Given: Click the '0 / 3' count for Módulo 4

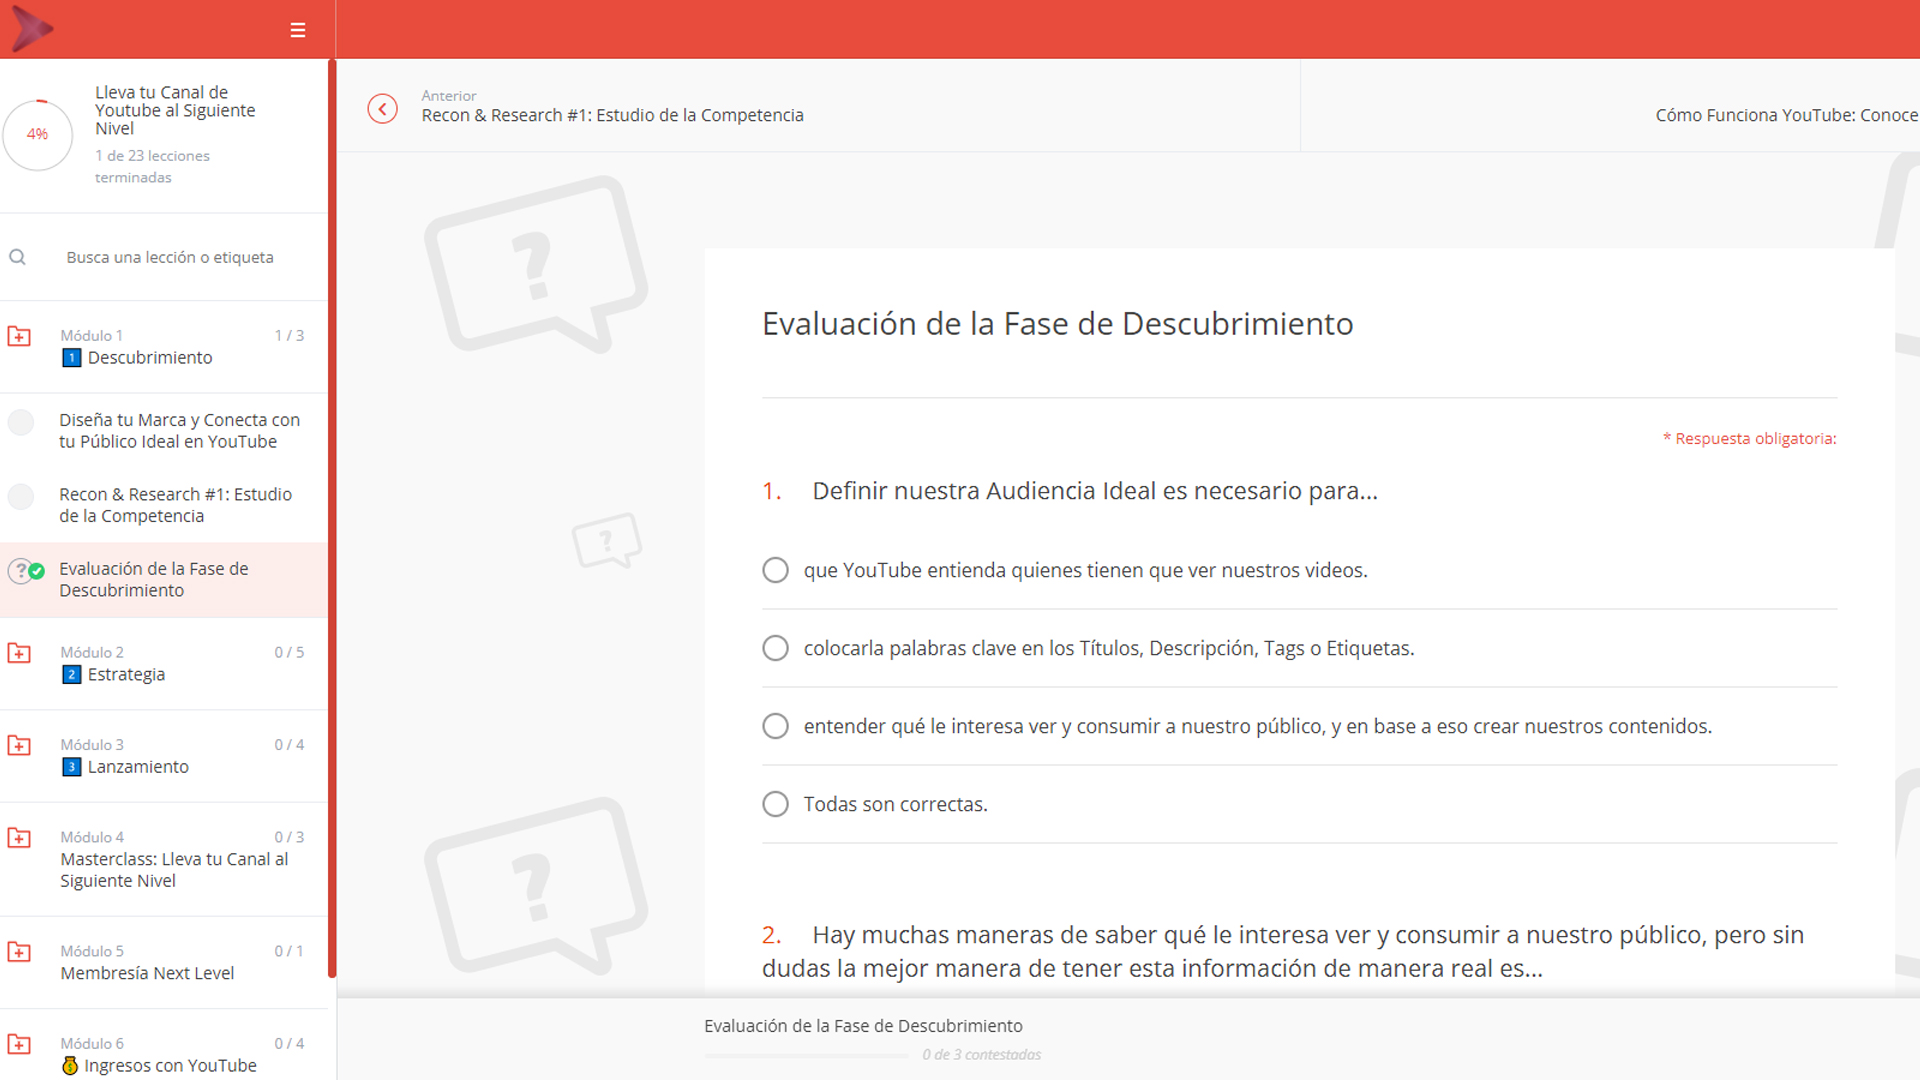Looking at the screenshot, I should pos(289,838).
